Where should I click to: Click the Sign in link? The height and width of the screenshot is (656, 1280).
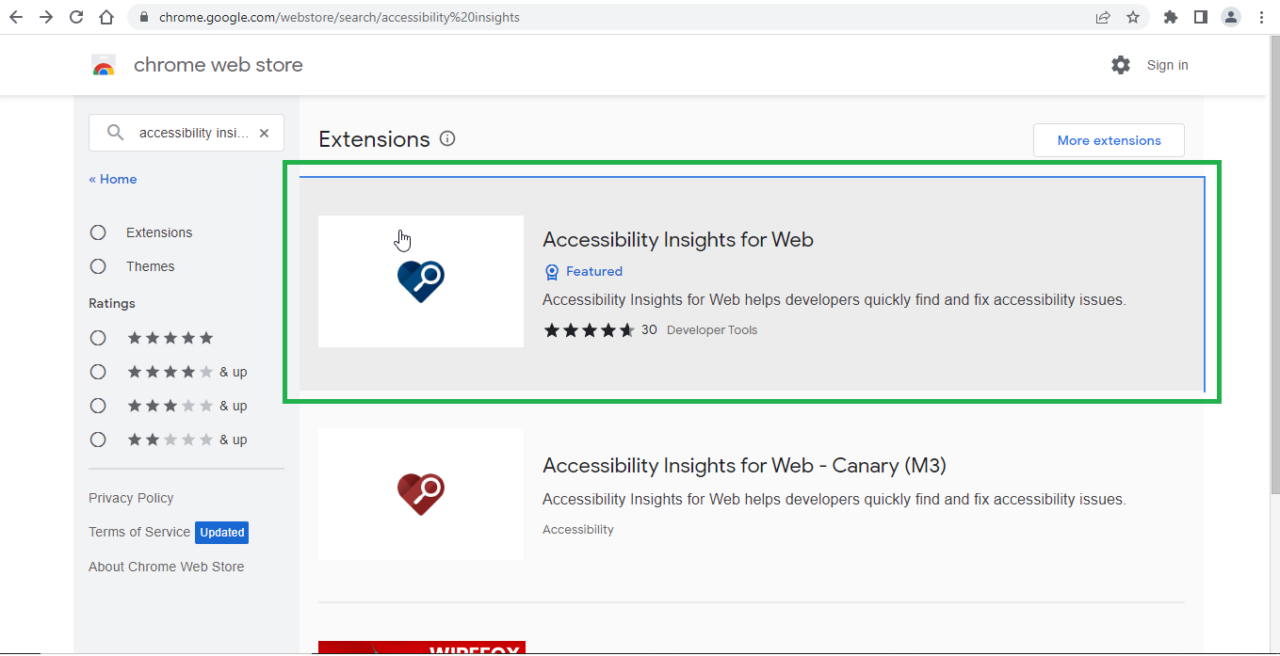tap(1167, 65)
